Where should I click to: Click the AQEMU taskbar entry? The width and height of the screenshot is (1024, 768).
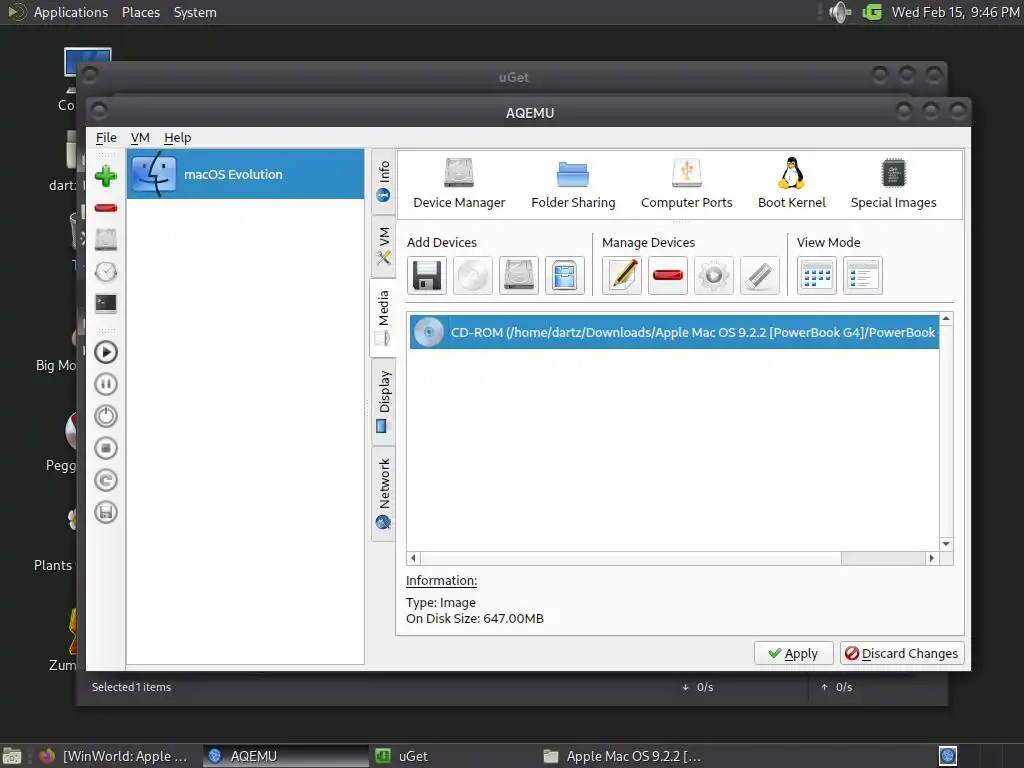[x=286, y=756]
